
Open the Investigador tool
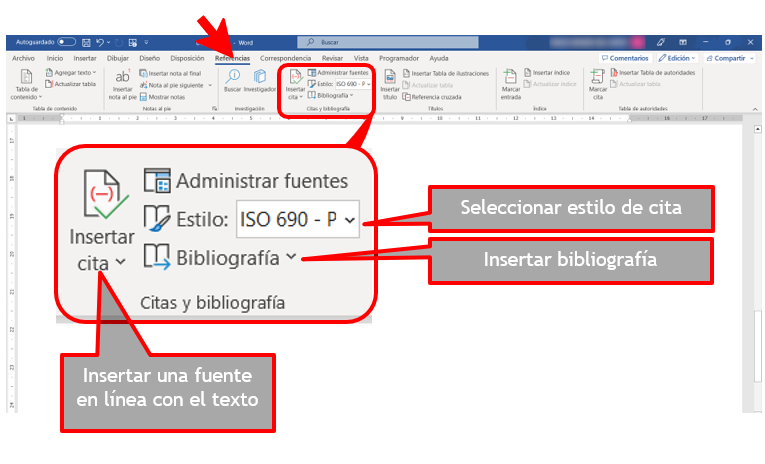pos(259,80)
